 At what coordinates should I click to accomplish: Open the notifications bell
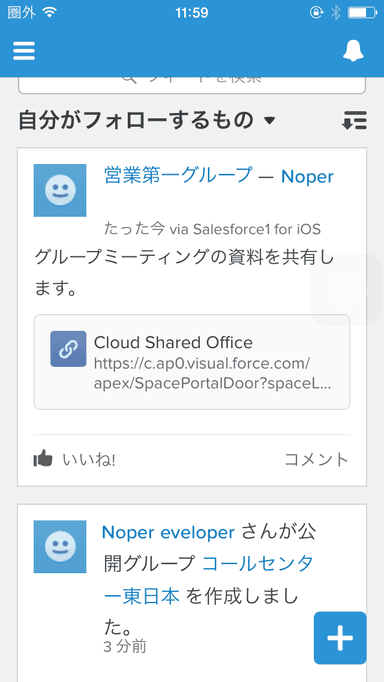[353, 52]
